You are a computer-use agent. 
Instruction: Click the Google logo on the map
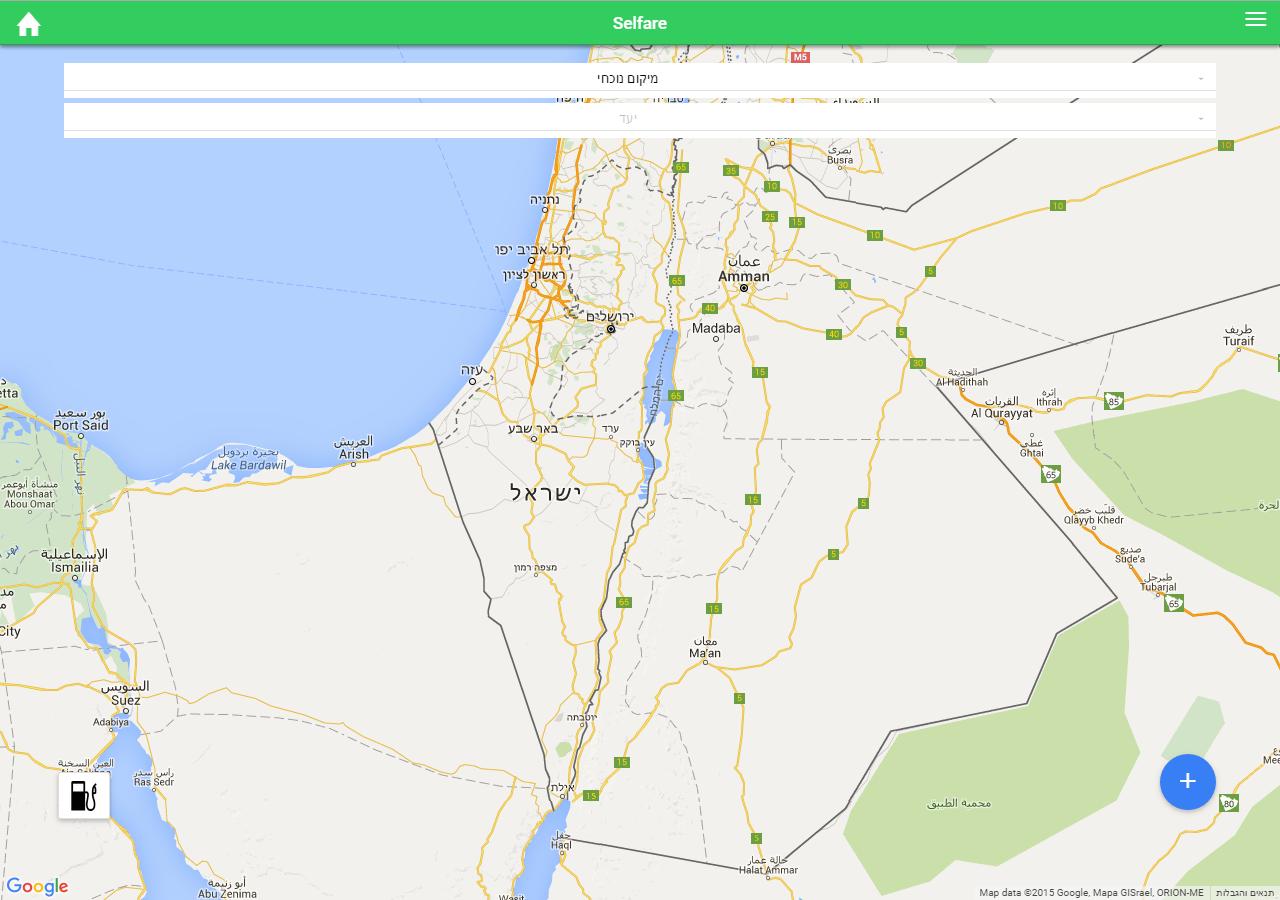pyautogui.click(x=37, y=887)
